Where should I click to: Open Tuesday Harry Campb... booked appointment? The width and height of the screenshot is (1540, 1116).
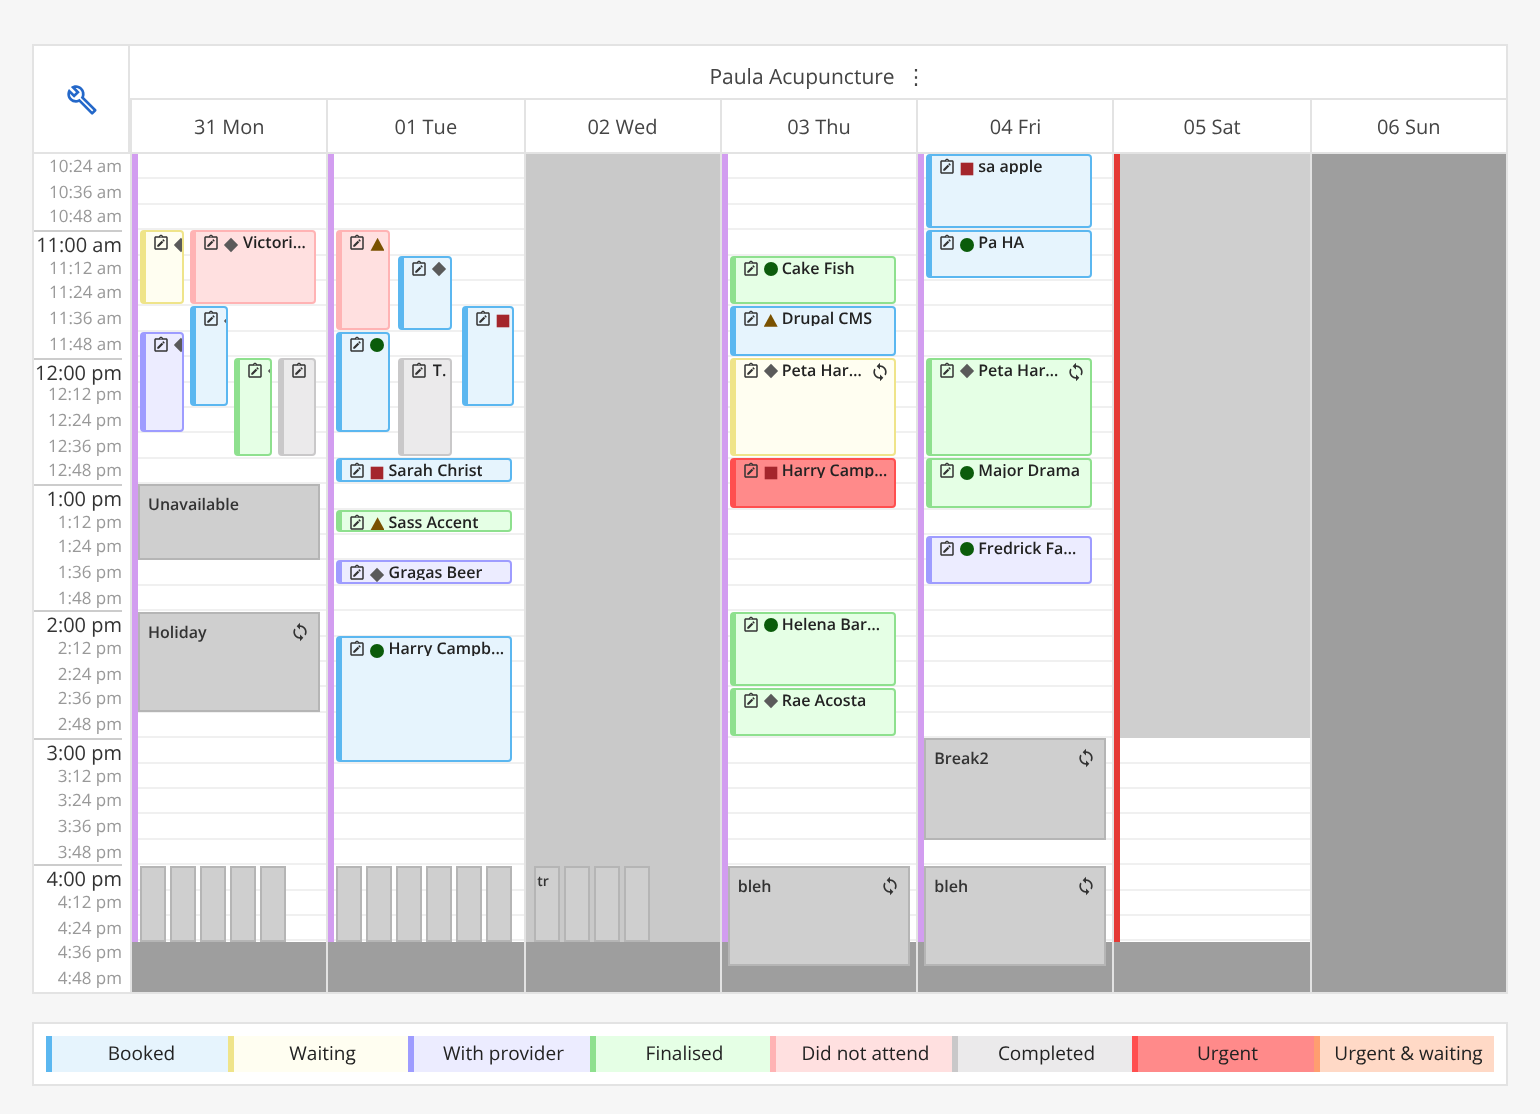[x=424, y=699]
